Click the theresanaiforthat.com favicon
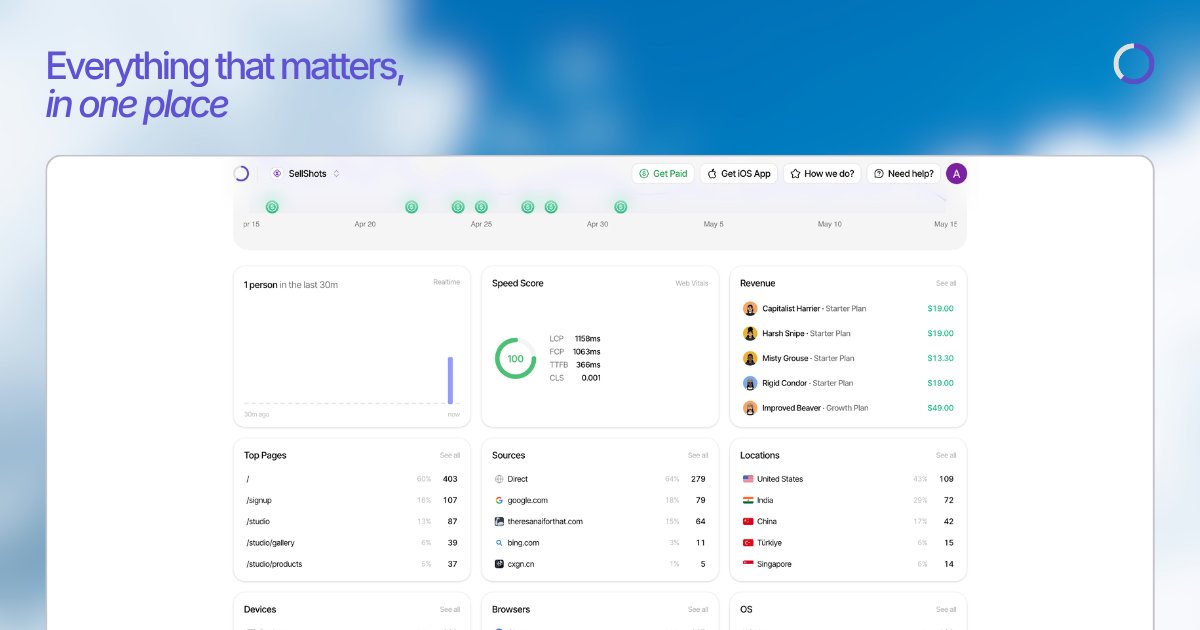The height and width of the screenshot is (630, 1200). tap(499, 521)
